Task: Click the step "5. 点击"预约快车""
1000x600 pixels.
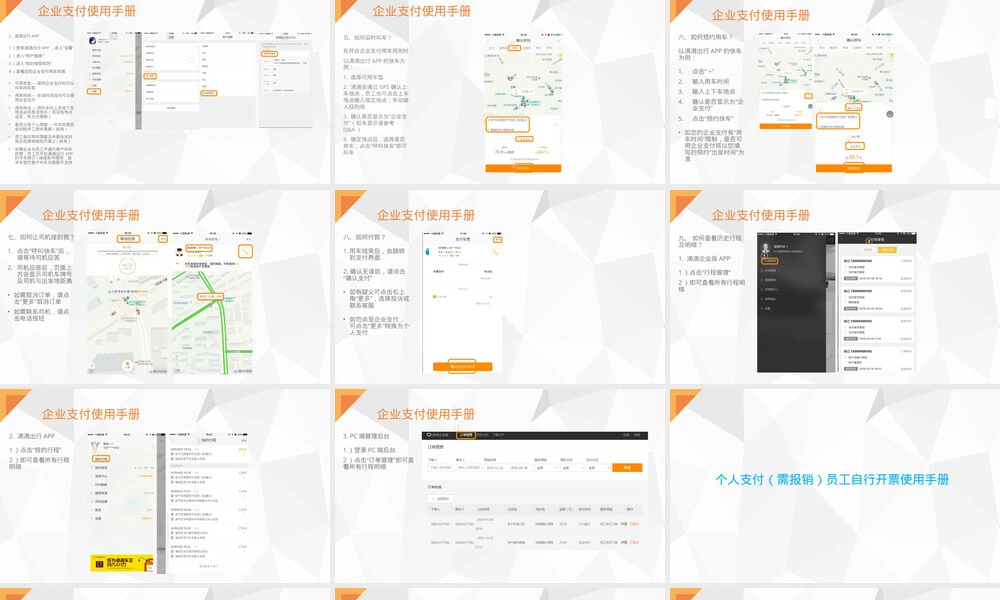Action: [706, 119]
